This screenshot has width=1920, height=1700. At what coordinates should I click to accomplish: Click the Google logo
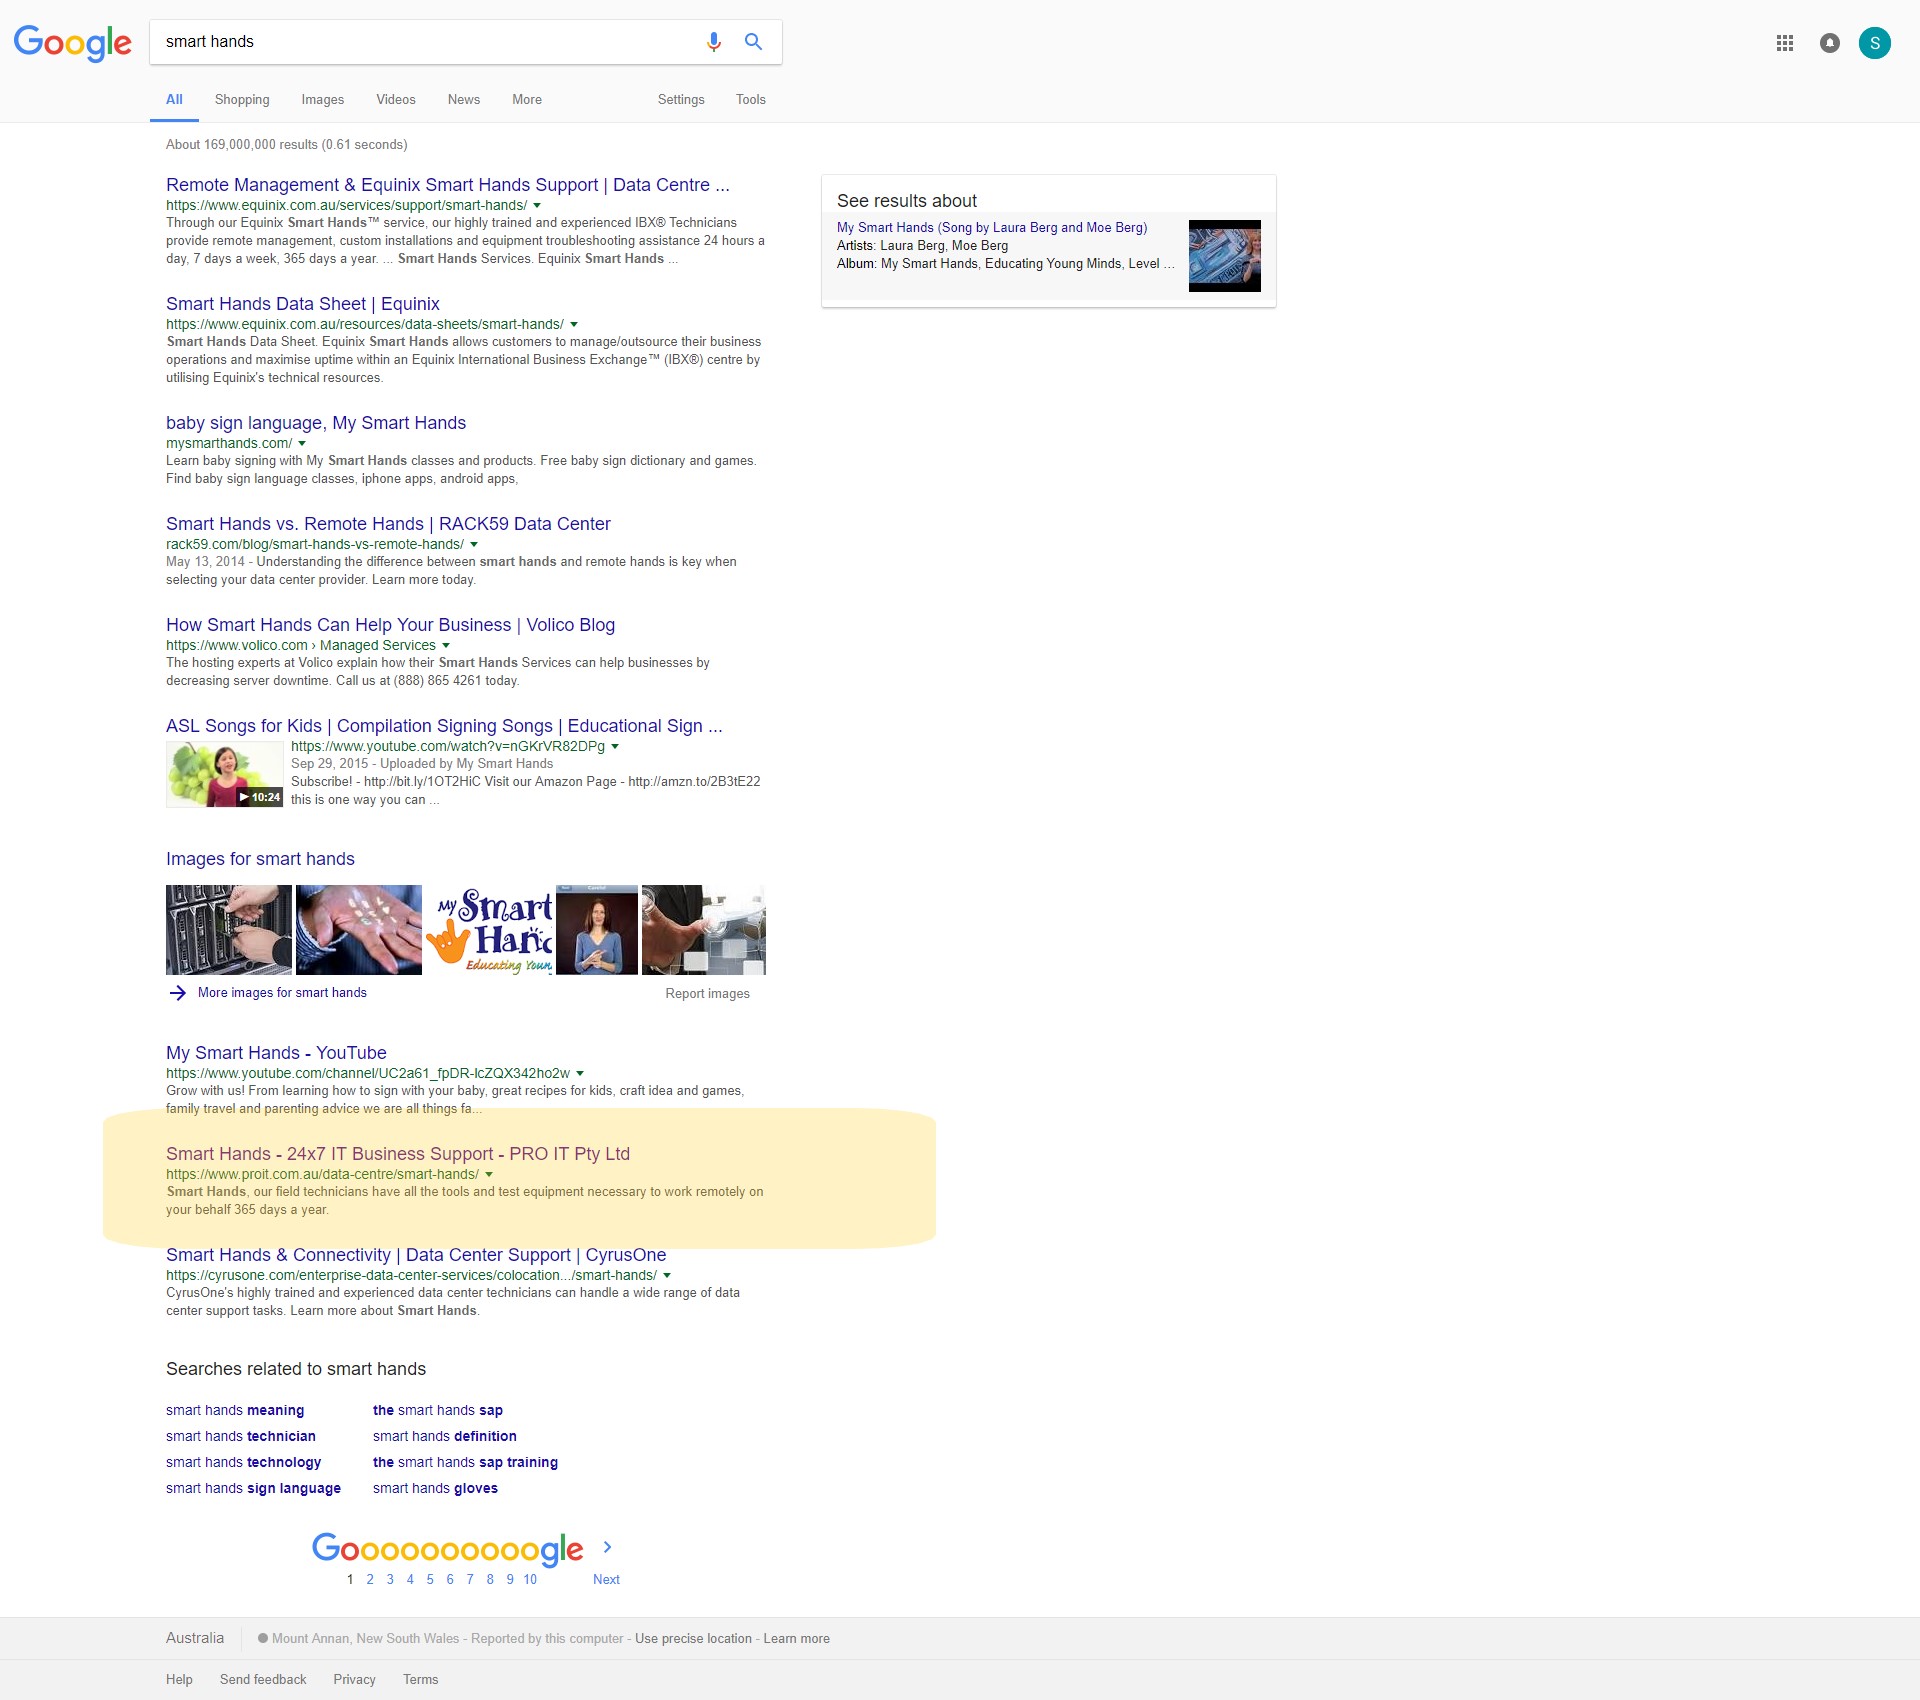click(x=72, y=43)
